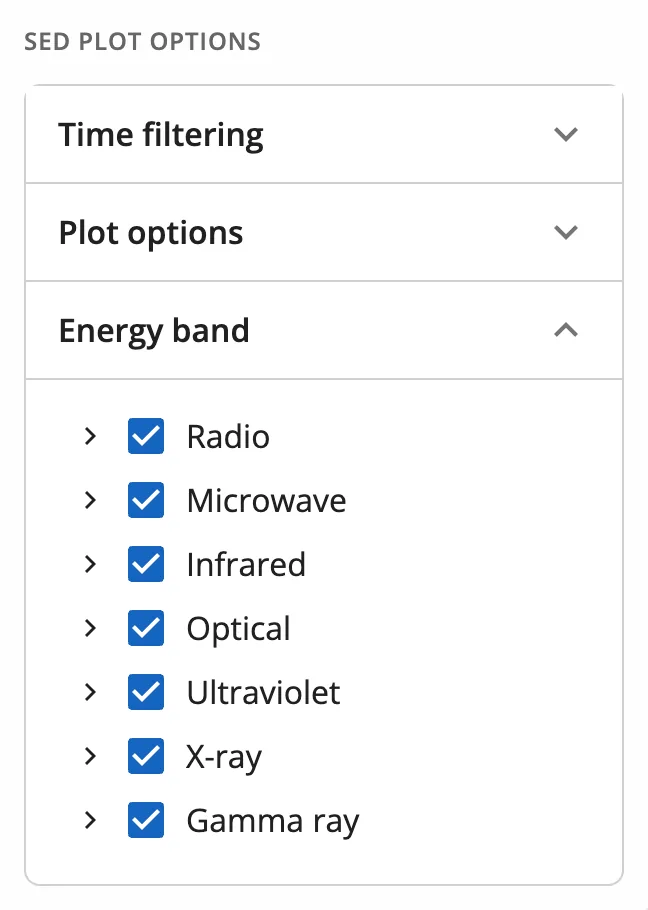Deselect the X-ray checkbox
The image size is (648, 910).
pos(146,756)
